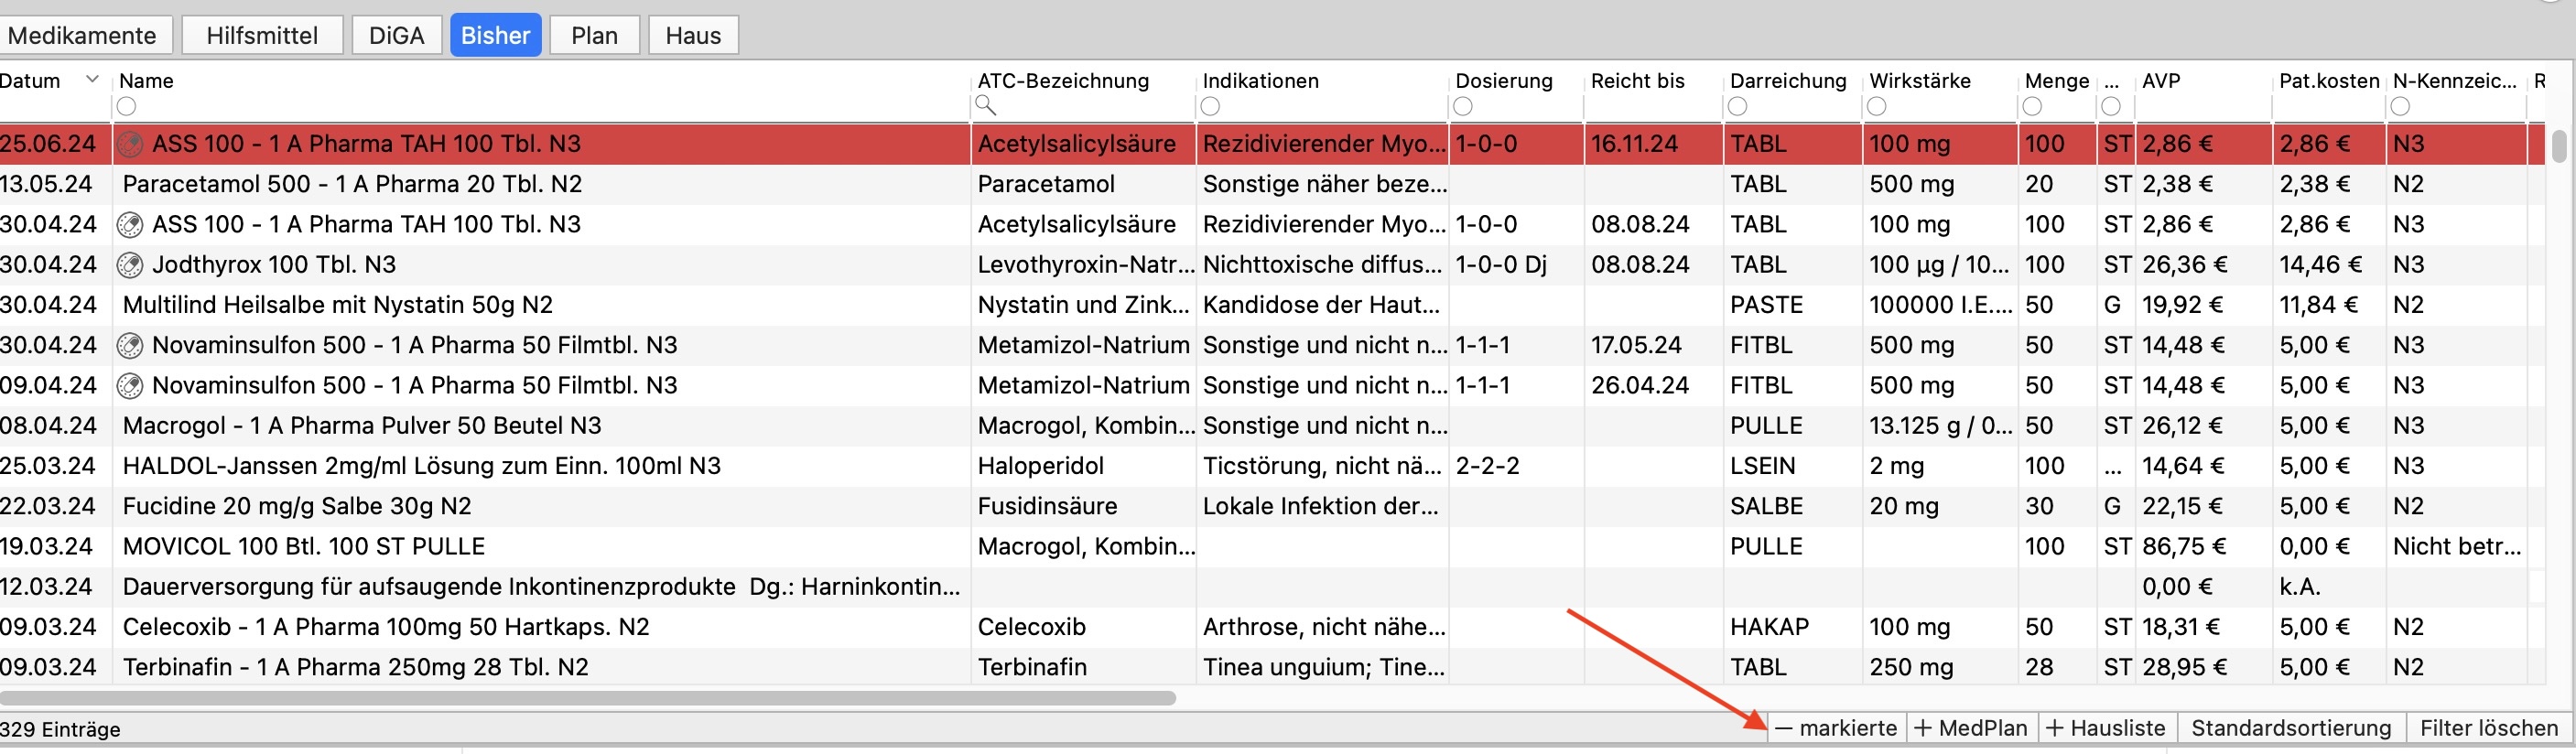Select the 'Paracetamol 500 - 1 A Pharma 20 Tbl. N2' row
This screenshot has height=754, width=2576.
(x=1272, y=185)
